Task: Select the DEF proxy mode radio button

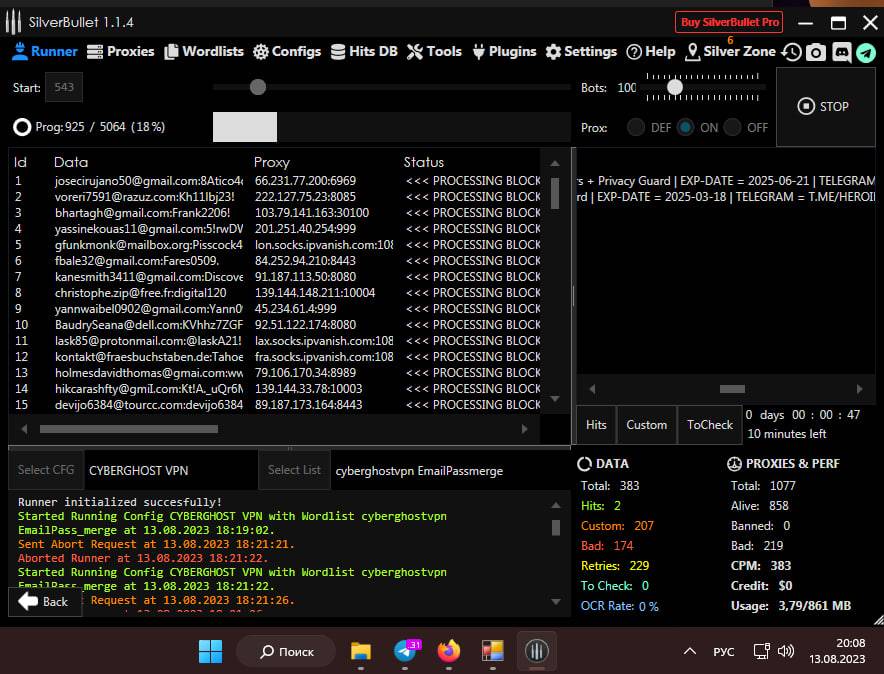Action: [636, 127]
